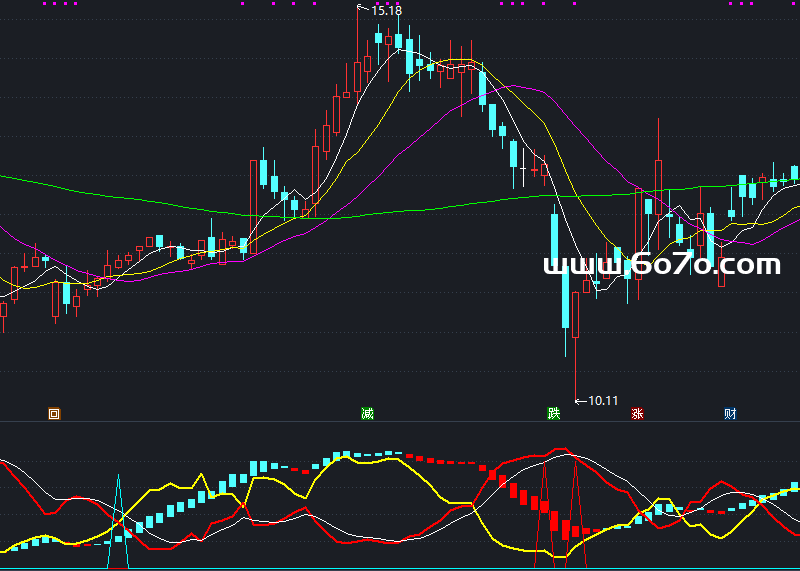Click the border between chart and indicator panel
Viewport: 800px width, 571px height.
pos(400,421)
